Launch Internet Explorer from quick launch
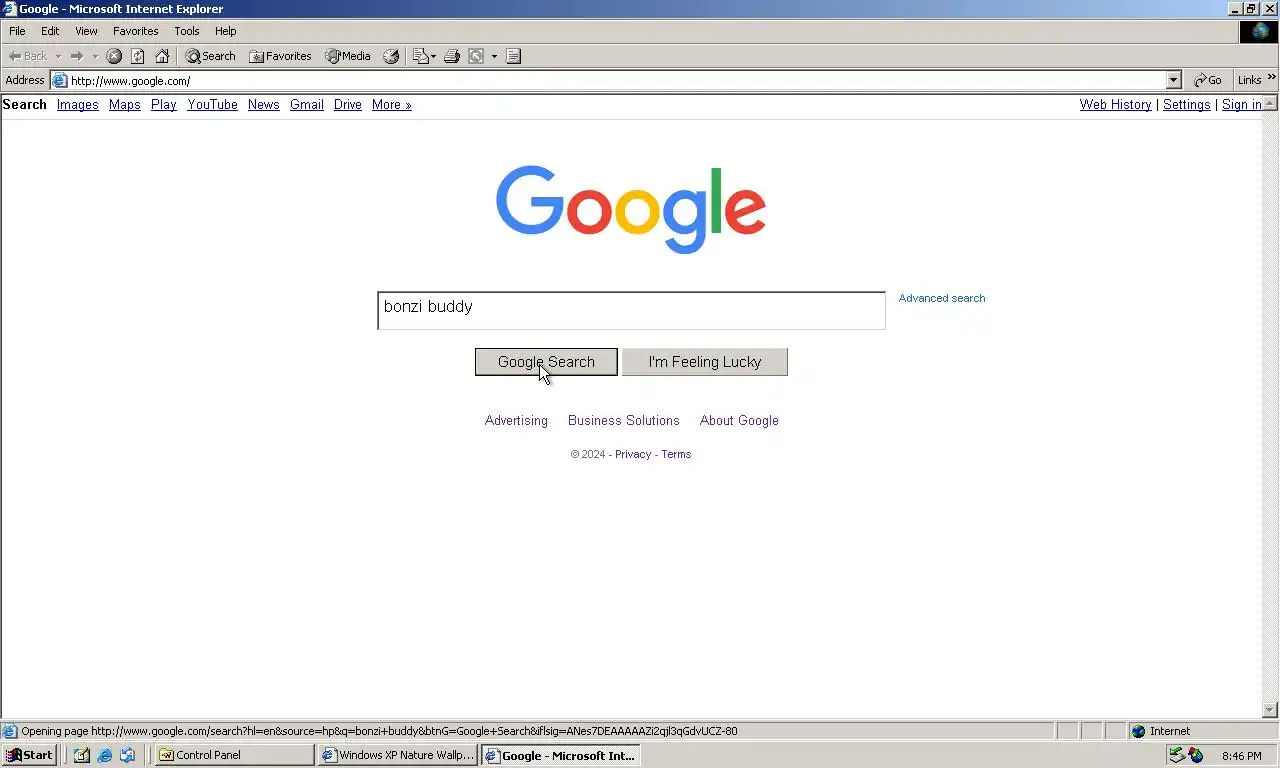Image resolution: width=1280 pixels, height=768 pixels. [x=105, y=755]
